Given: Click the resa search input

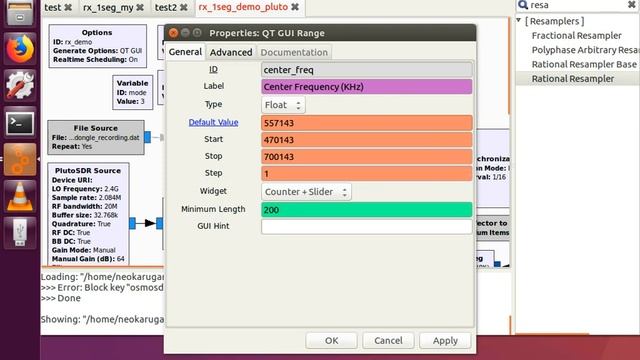Looking at the screenshot, I should coord(578,5).
